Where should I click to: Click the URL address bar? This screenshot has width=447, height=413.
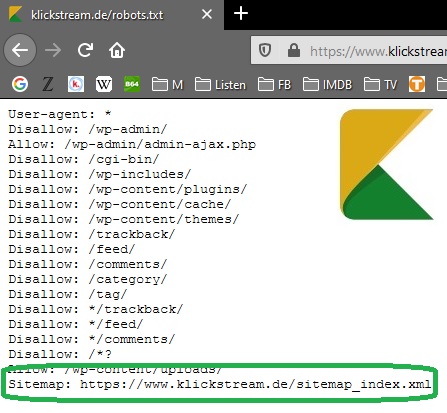[x=349, y=51]
